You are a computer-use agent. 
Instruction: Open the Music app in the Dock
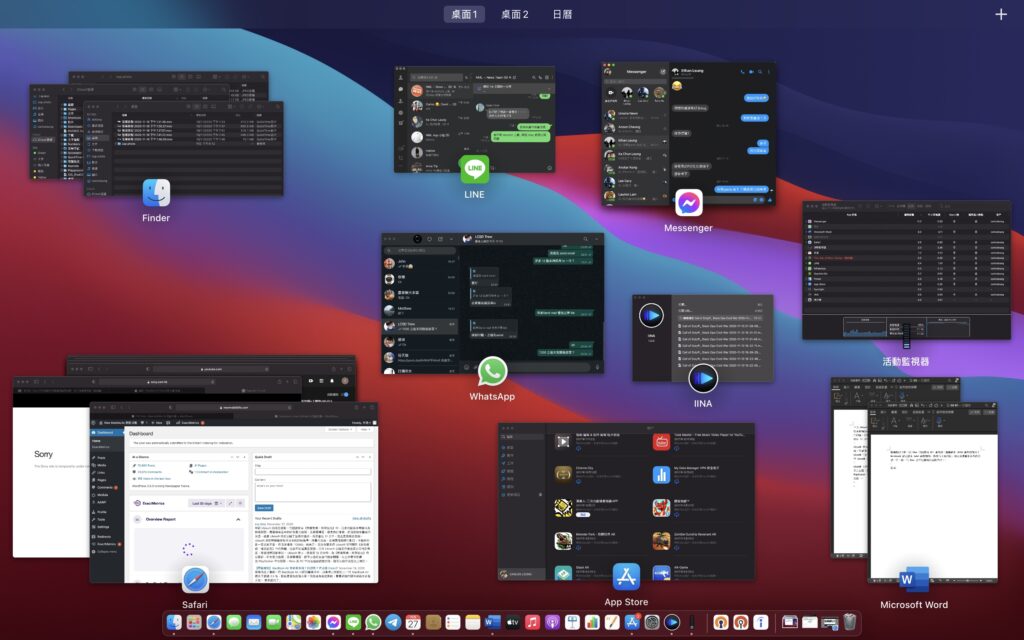[533, 622]
